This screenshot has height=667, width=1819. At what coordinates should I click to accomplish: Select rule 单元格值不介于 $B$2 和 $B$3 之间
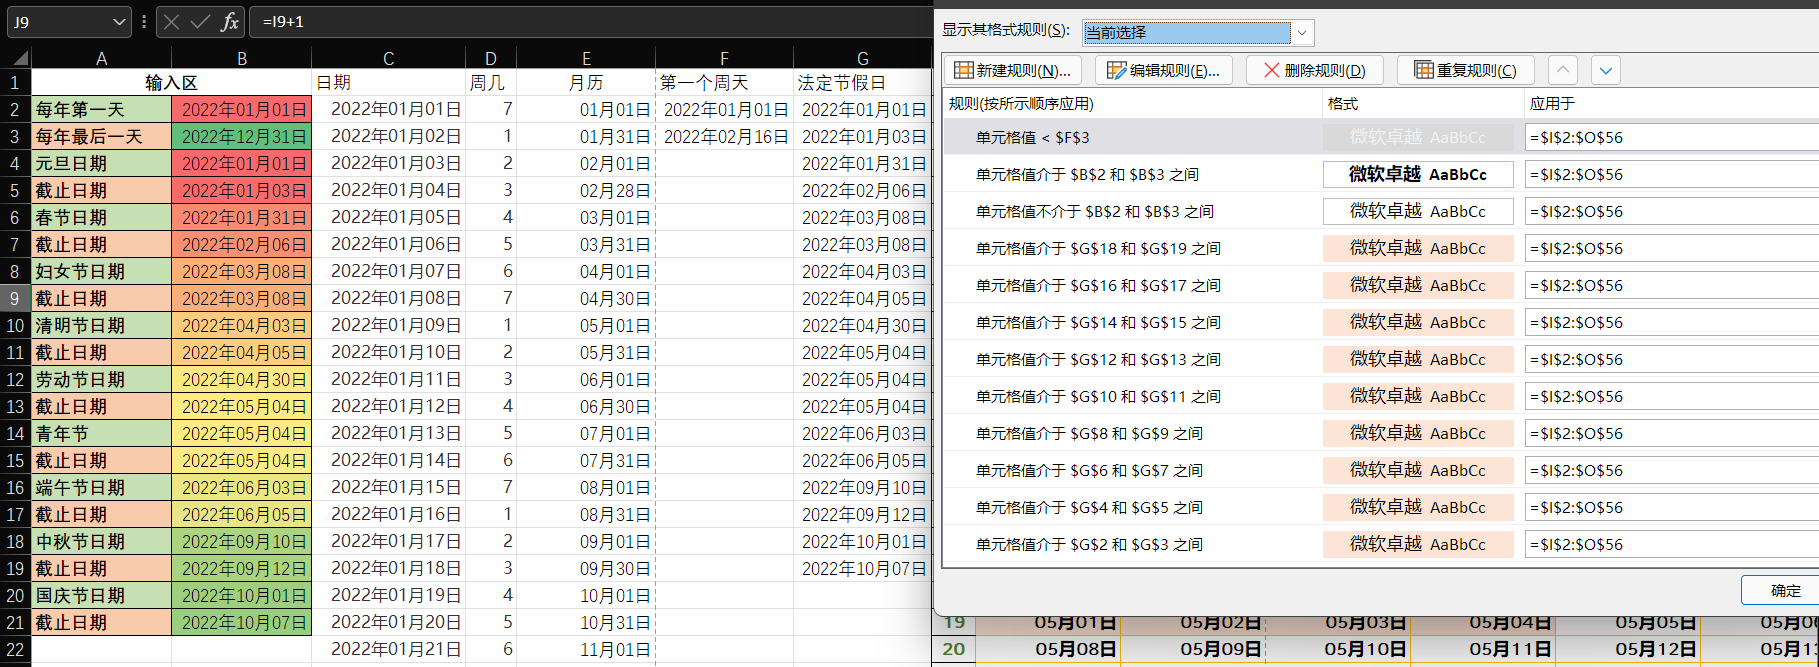(1095, 211)
